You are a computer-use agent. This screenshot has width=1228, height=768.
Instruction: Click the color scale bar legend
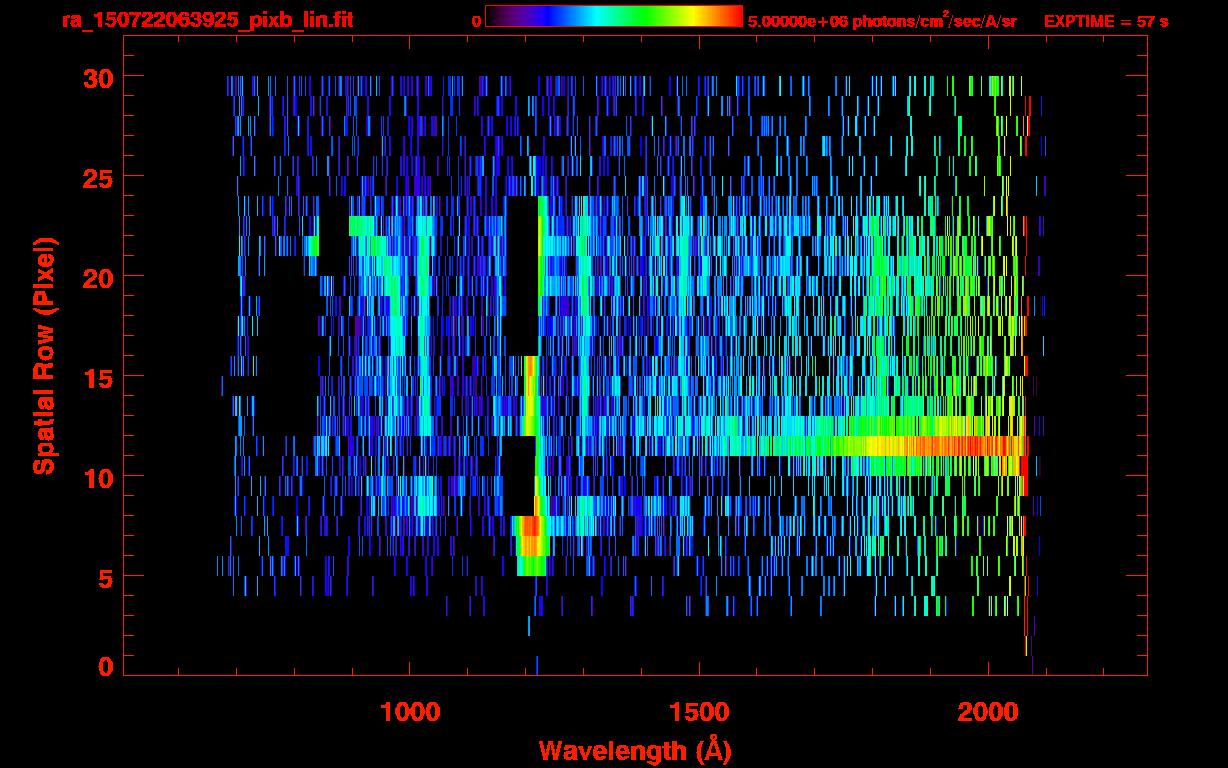tap(614, 16)
